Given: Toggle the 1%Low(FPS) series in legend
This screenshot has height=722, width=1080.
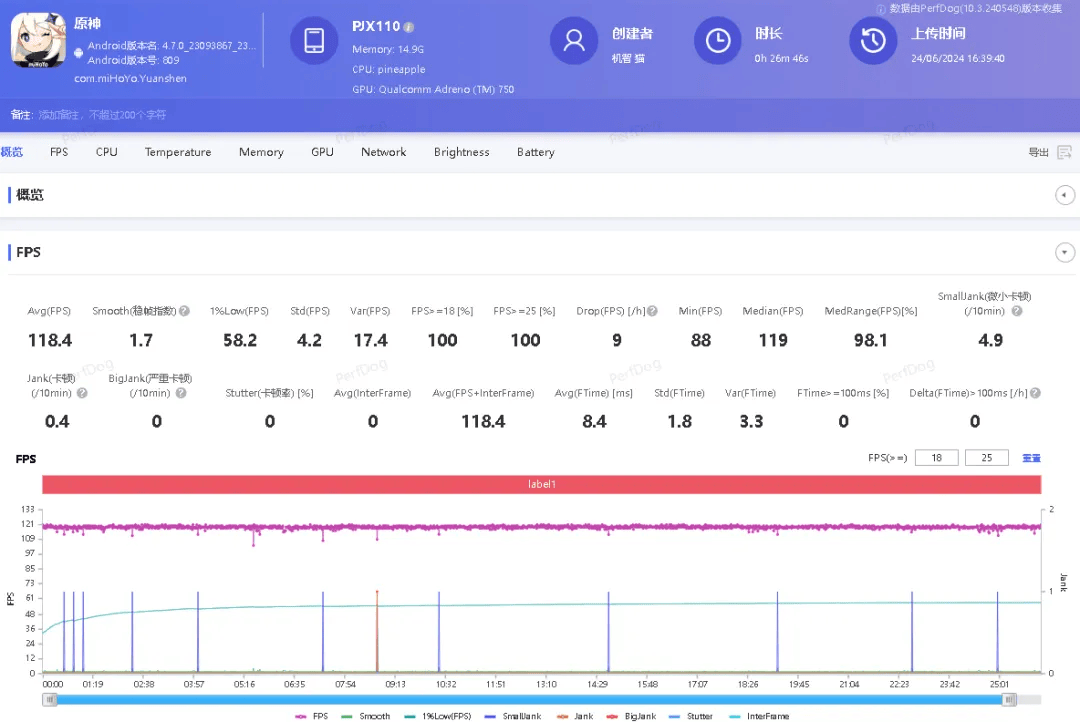Looking at the screenshot, I should [437, 716].
